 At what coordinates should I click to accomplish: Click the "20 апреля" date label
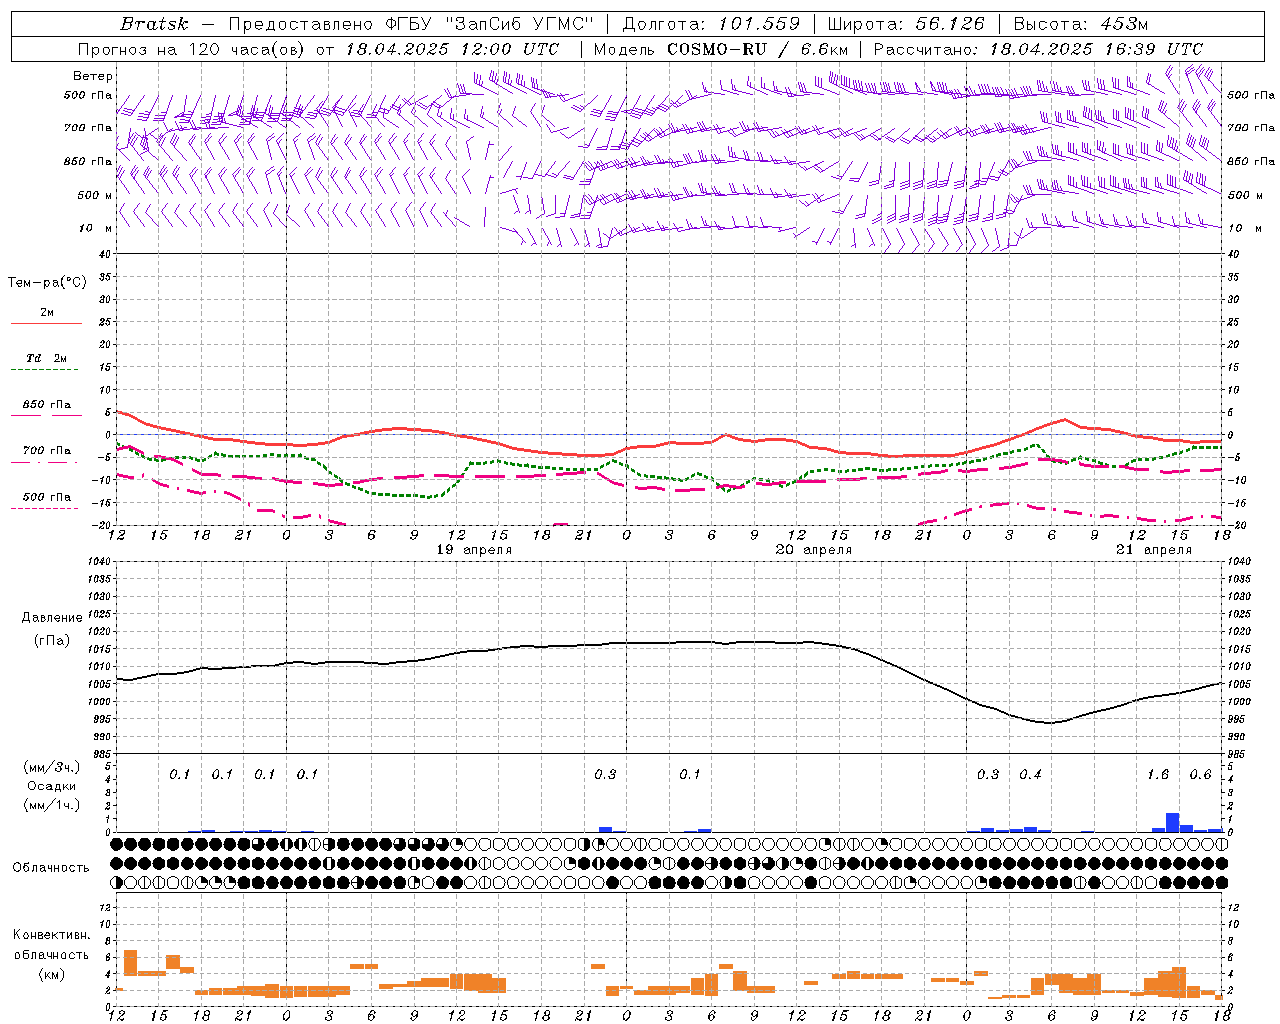(x=814, y=550)
